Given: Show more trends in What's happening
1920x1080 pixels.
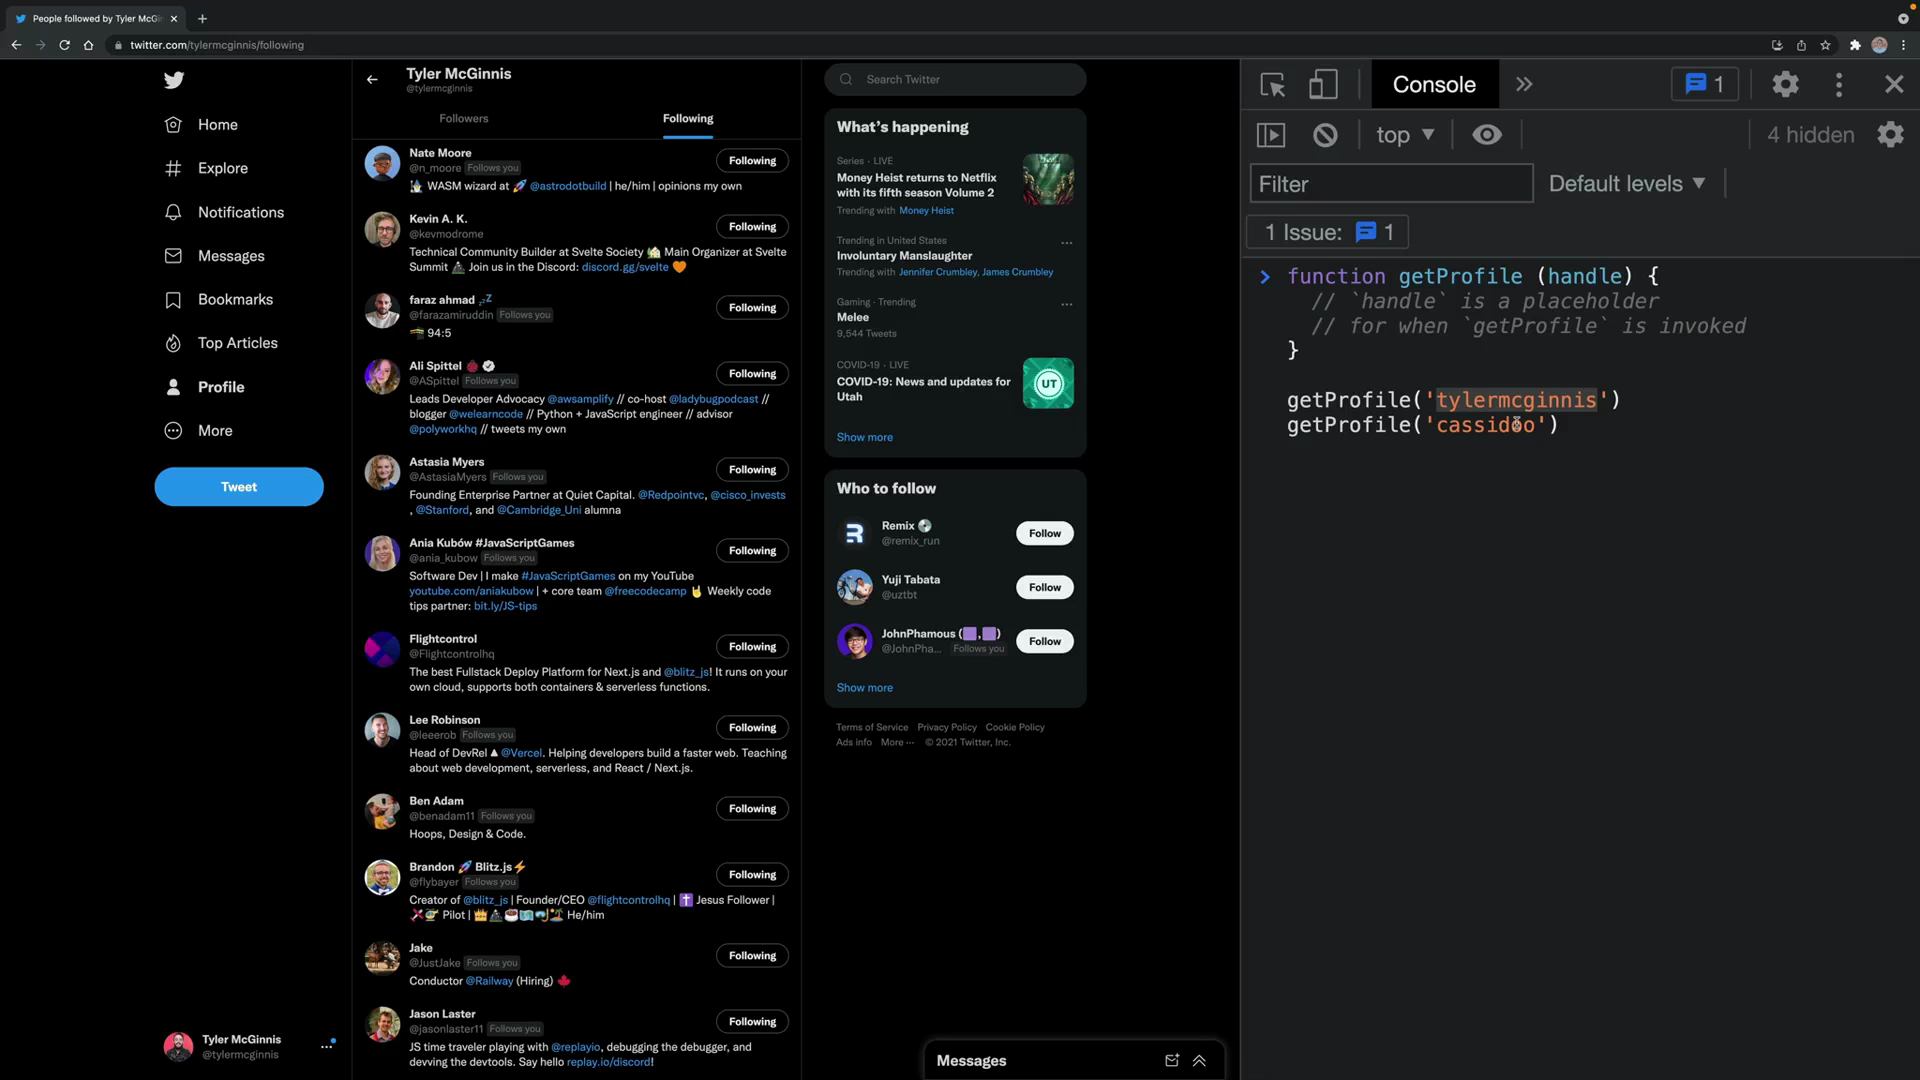Looking at the screenshot, I should [x=865, y=438].
